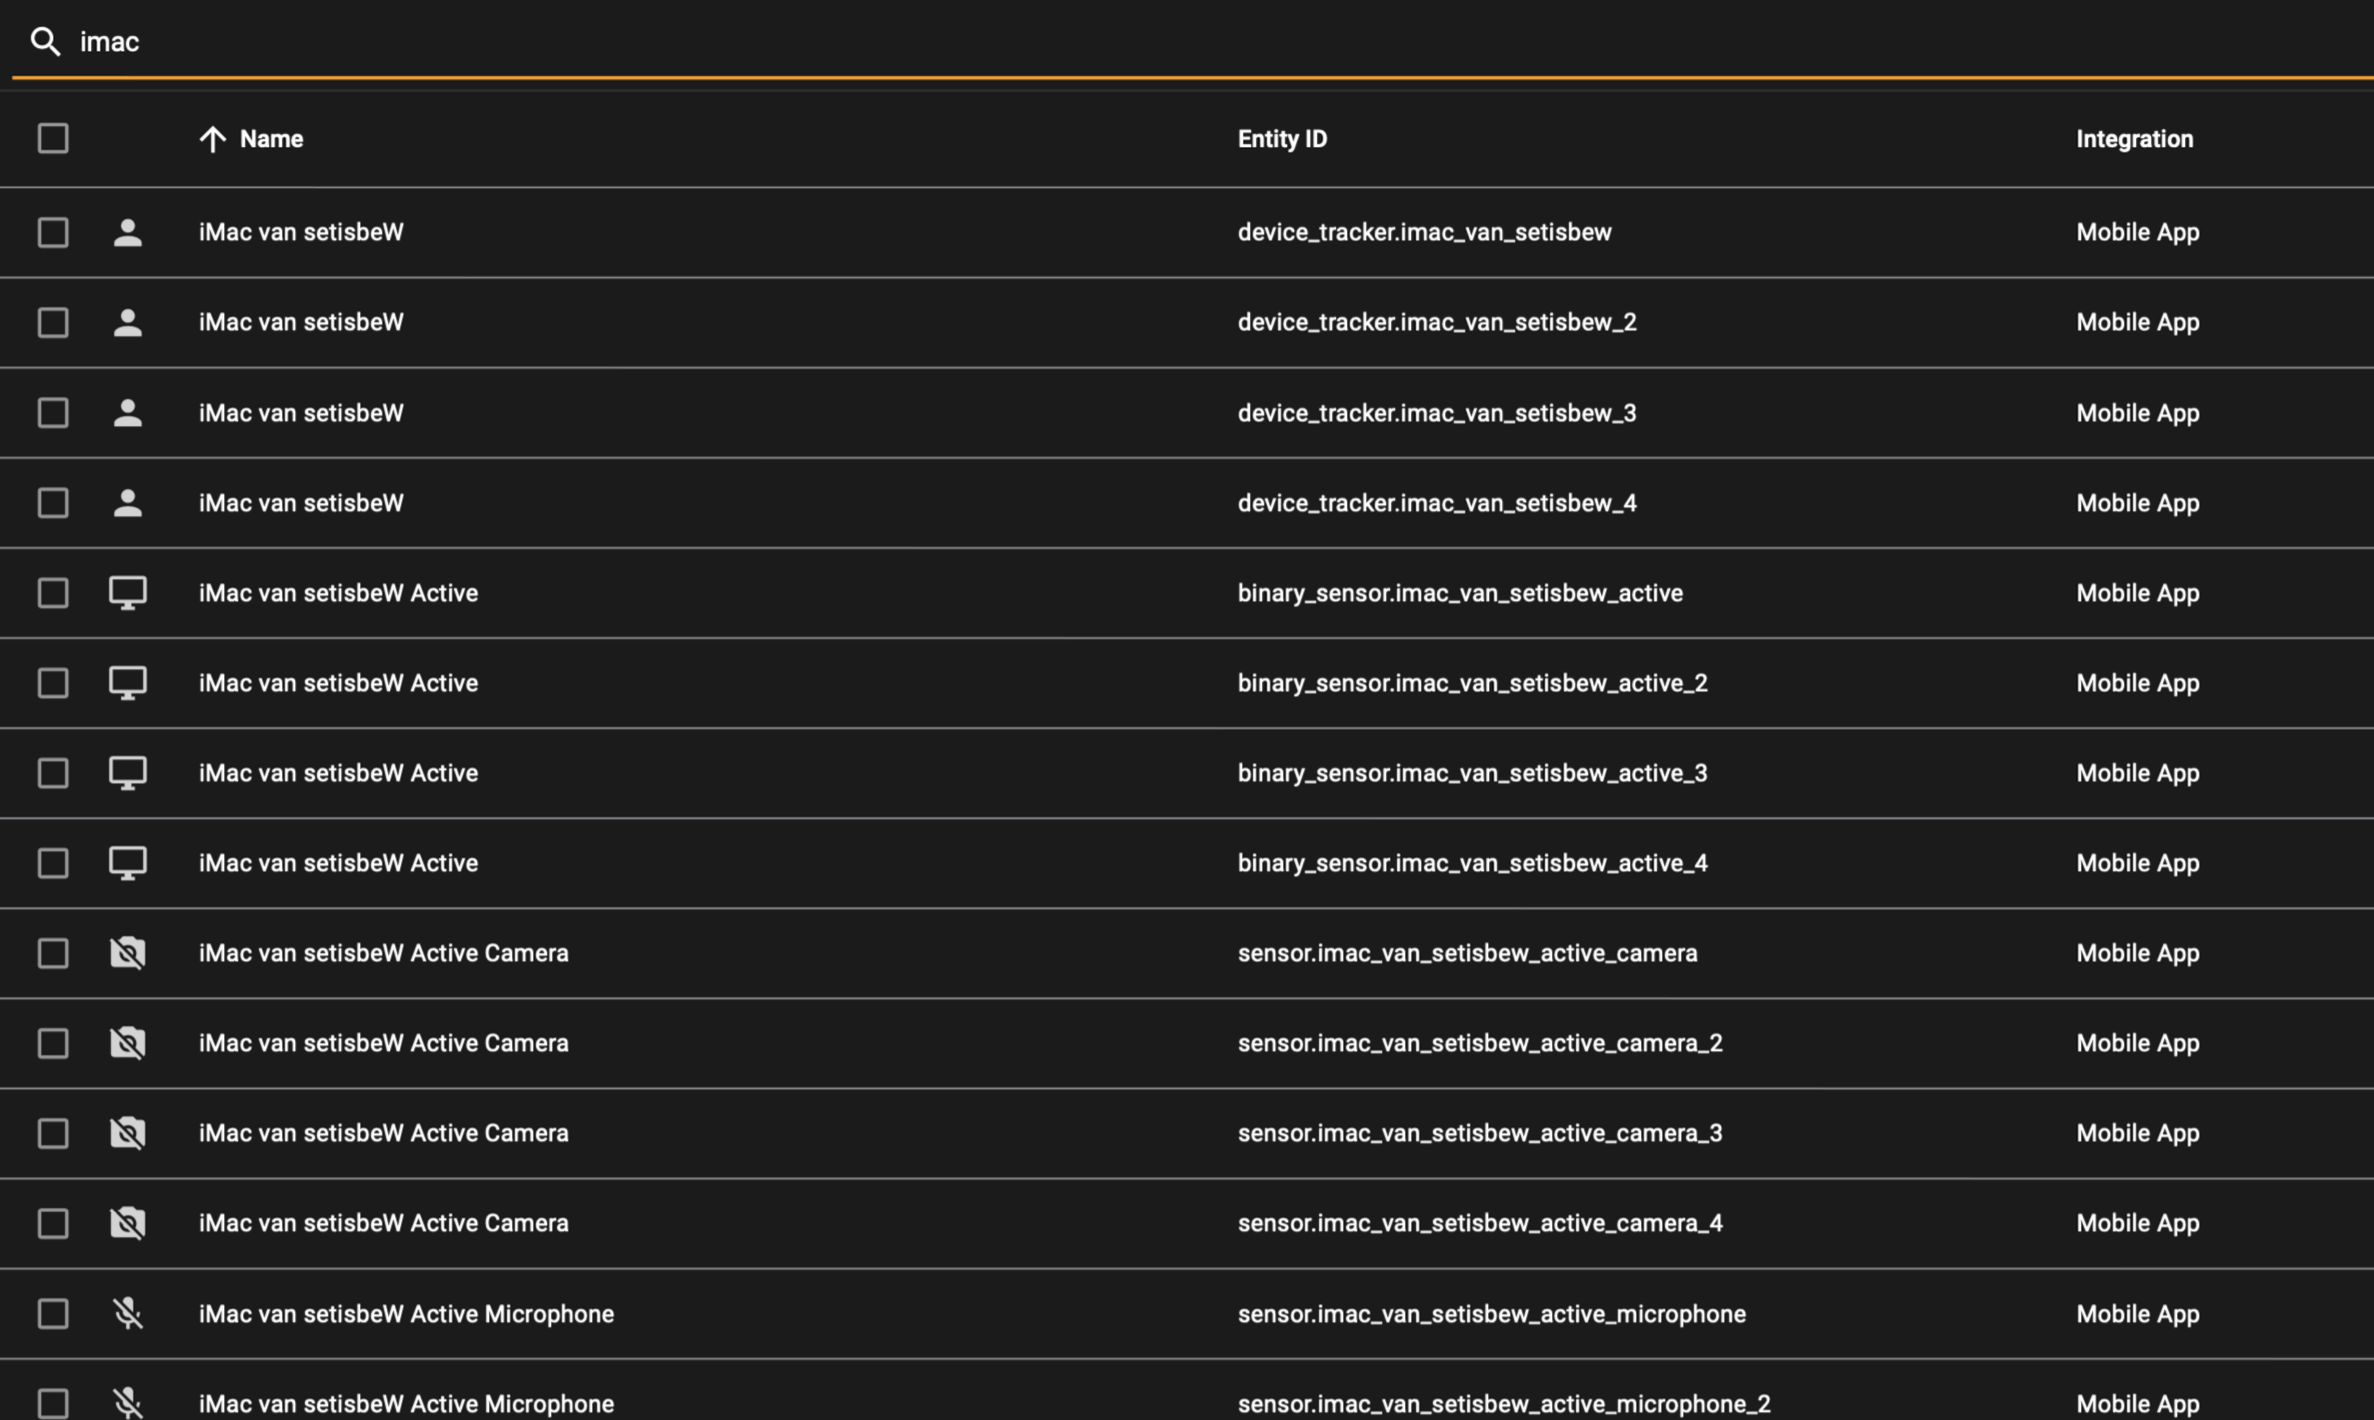Sort by the Integration column header
Viewport: 2374px width, 1420px height.
pyautogui.click(x=2134, y=139)
